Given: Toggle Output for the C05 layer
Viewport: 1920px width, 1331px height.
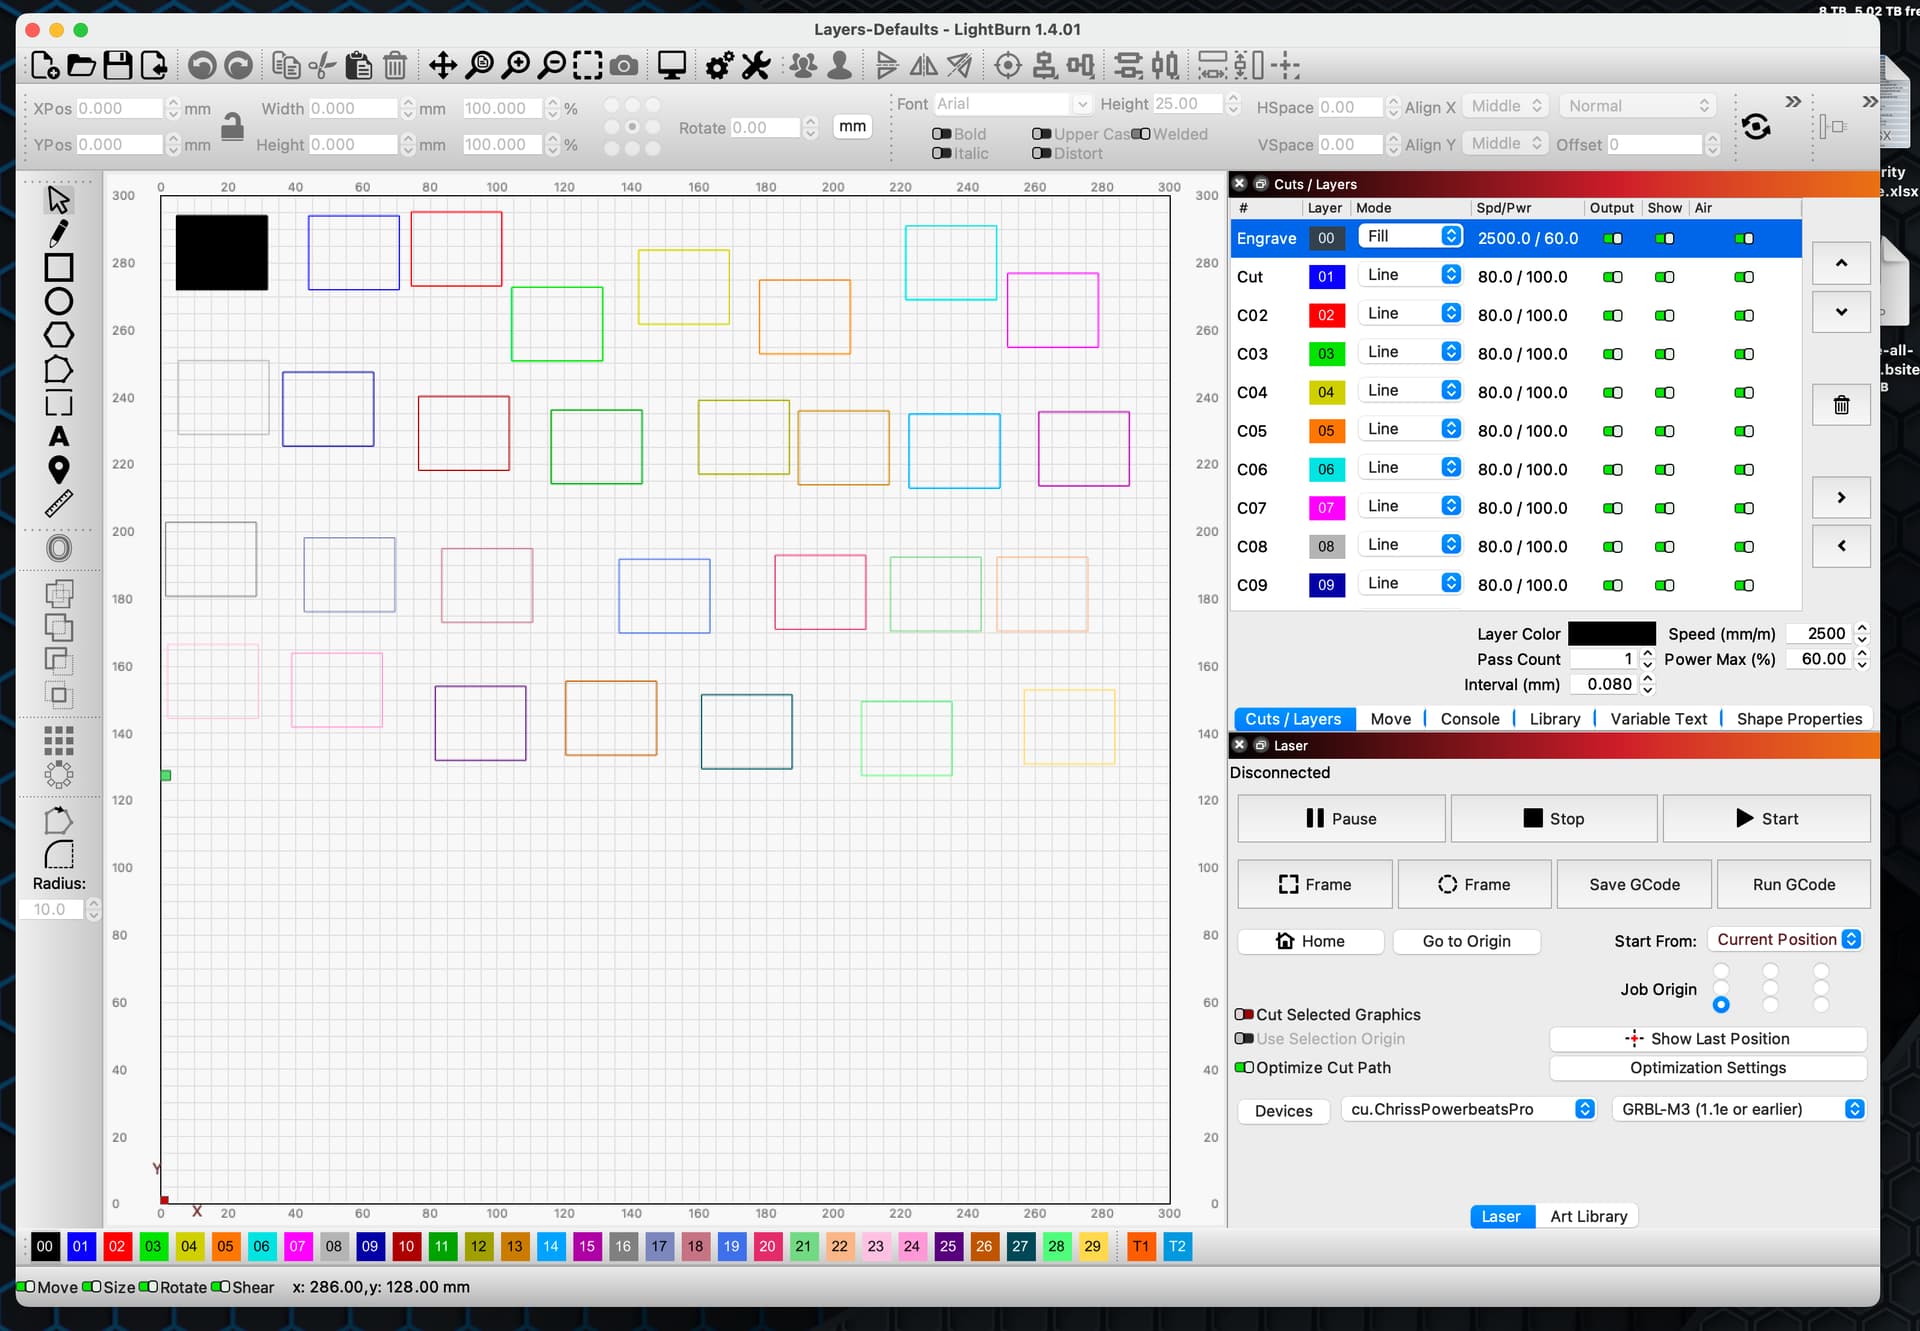Looking at the screenshot, I should [1612, 431].
